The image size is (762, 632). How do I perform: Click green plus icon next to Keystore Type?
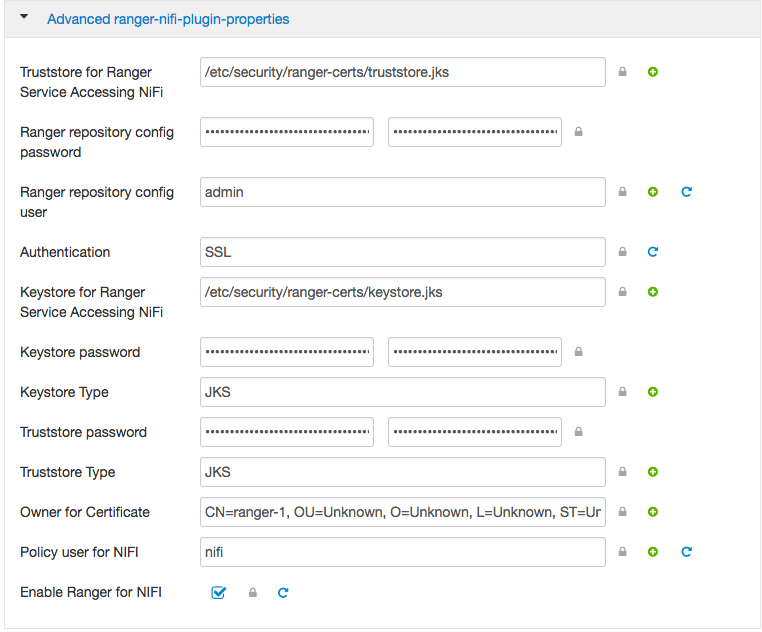[653, 392]
